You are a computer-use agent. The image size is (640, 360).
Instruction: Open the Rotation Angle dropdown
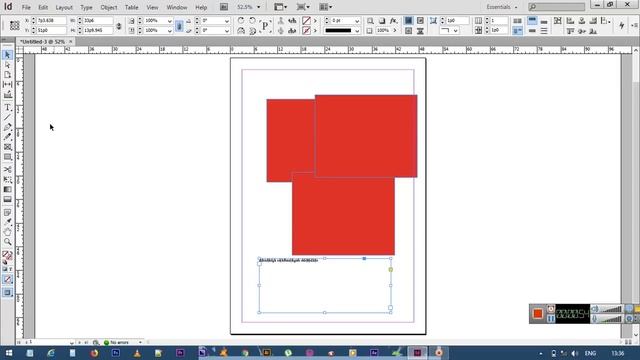coord(227,20)
